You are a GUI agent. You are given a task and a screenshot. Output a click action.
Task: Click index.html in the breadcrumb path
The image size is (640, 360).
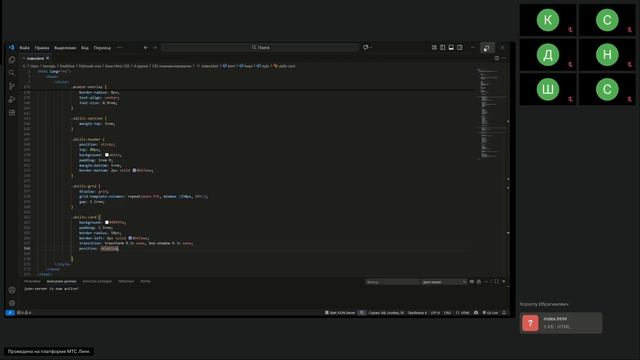(208, 66)
